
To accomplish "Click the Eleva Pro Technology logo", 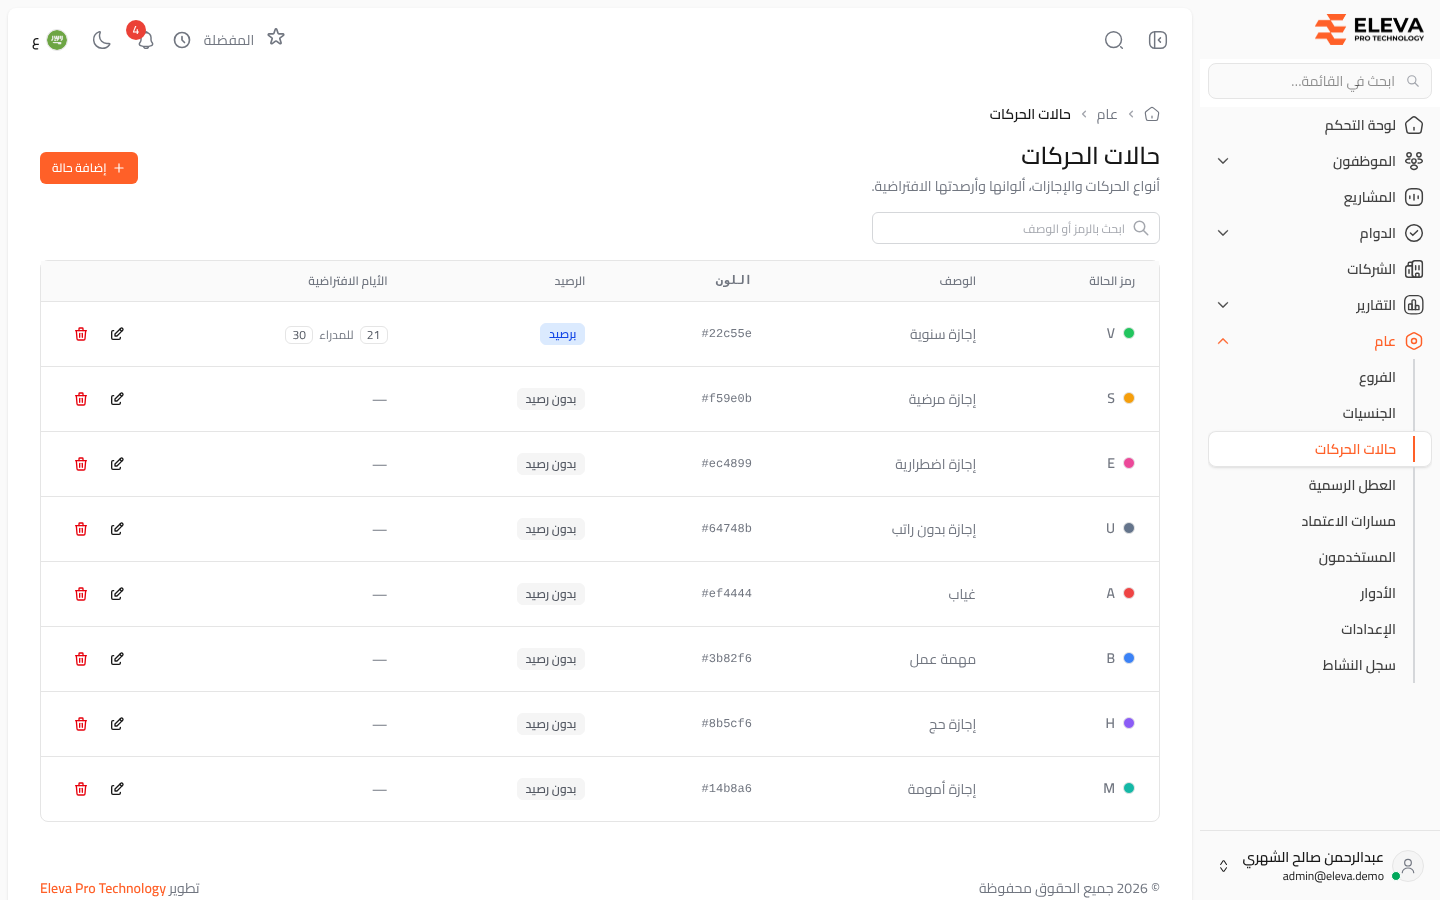I will pos(1369,30).
